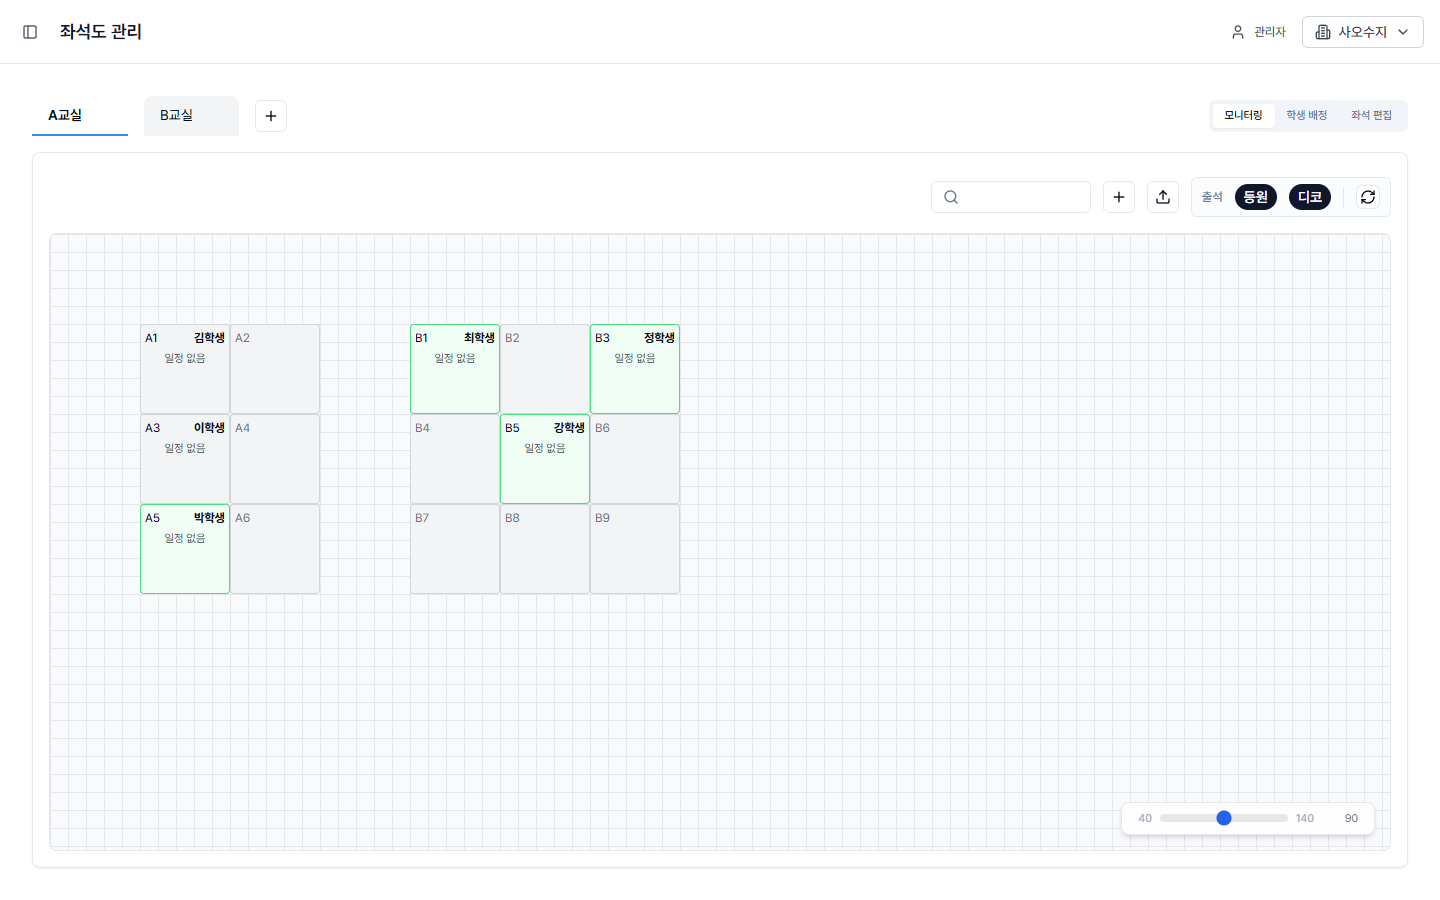This screenshot has width=1440, height=900.
Task: Switch to 모니터링 mode
Action: [1243, 116]
